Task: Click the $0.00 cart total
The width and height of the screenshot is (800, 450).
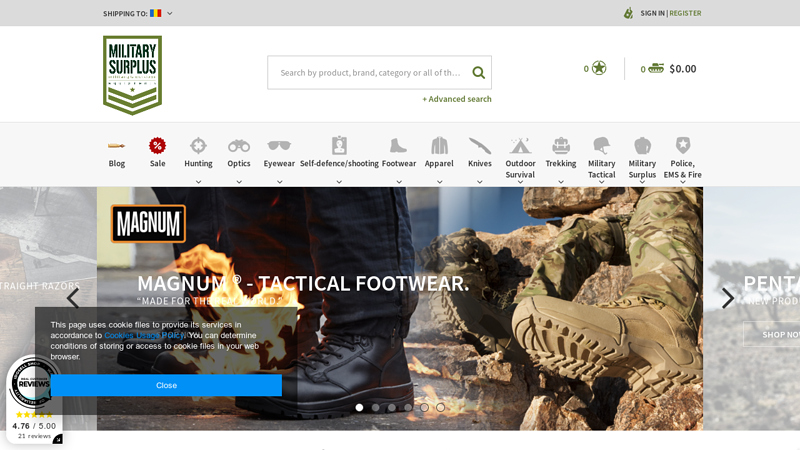Action: [x=683, y=68]
